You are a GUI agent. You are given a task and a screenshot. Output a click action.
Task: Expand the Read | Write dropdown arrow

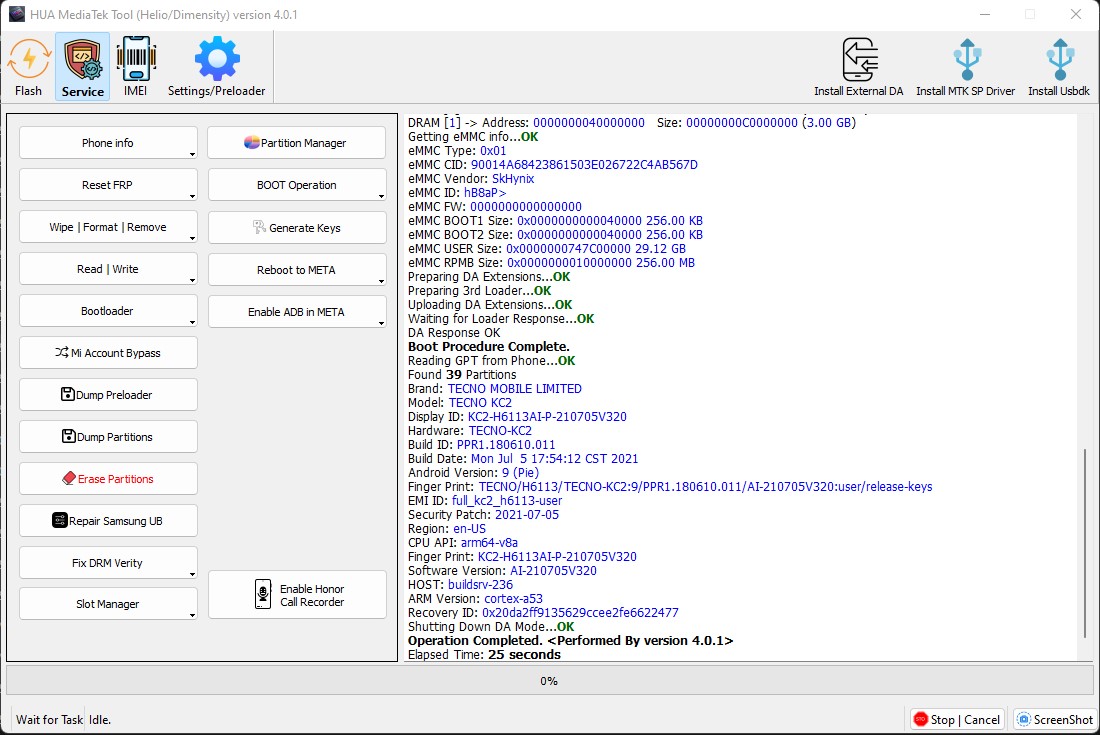click(x=192, y=281)
